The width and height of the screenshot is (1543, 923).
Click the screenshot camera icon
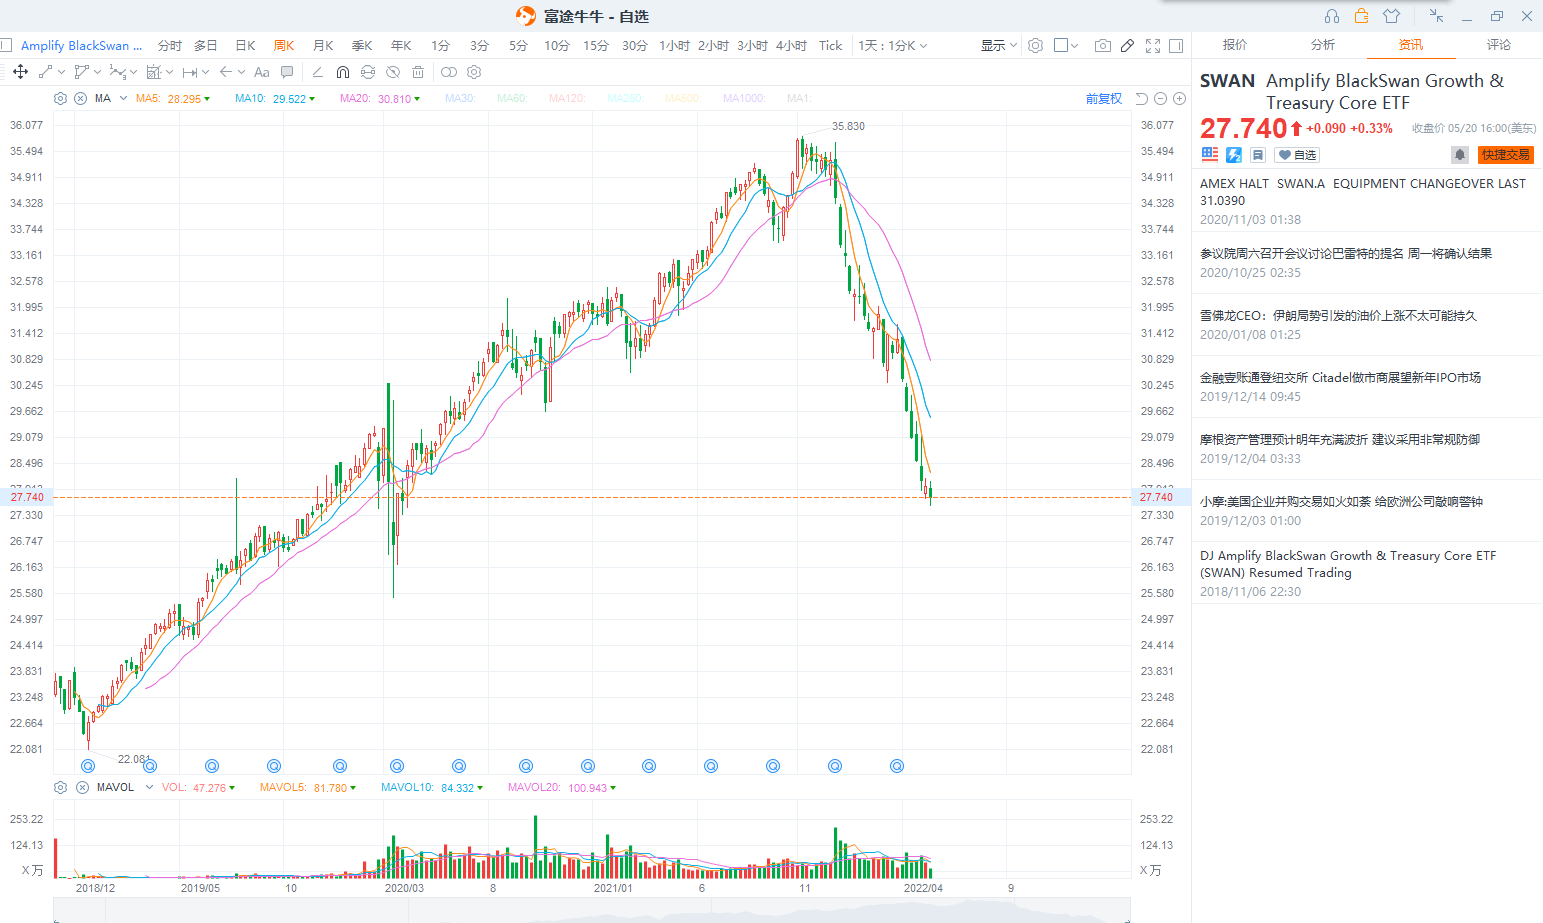tap(1102, 45)
